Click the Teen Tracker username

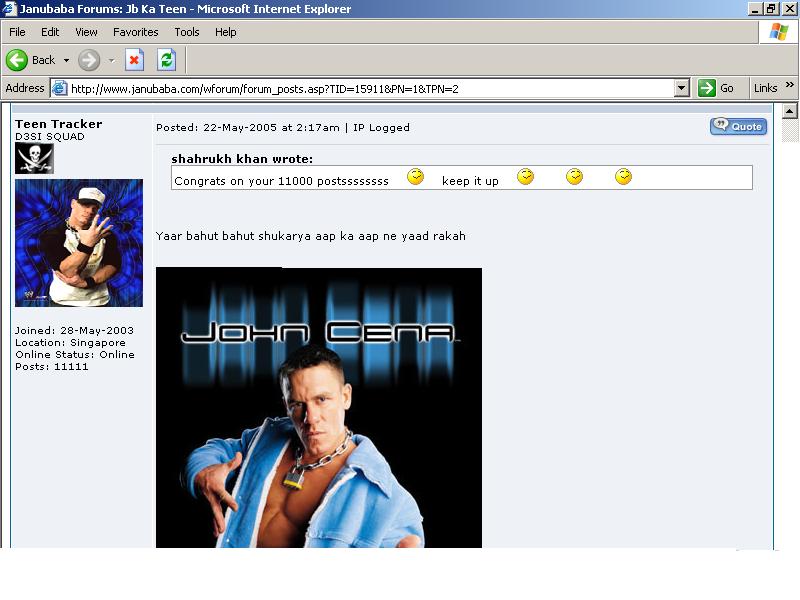[x=59, y=124]
